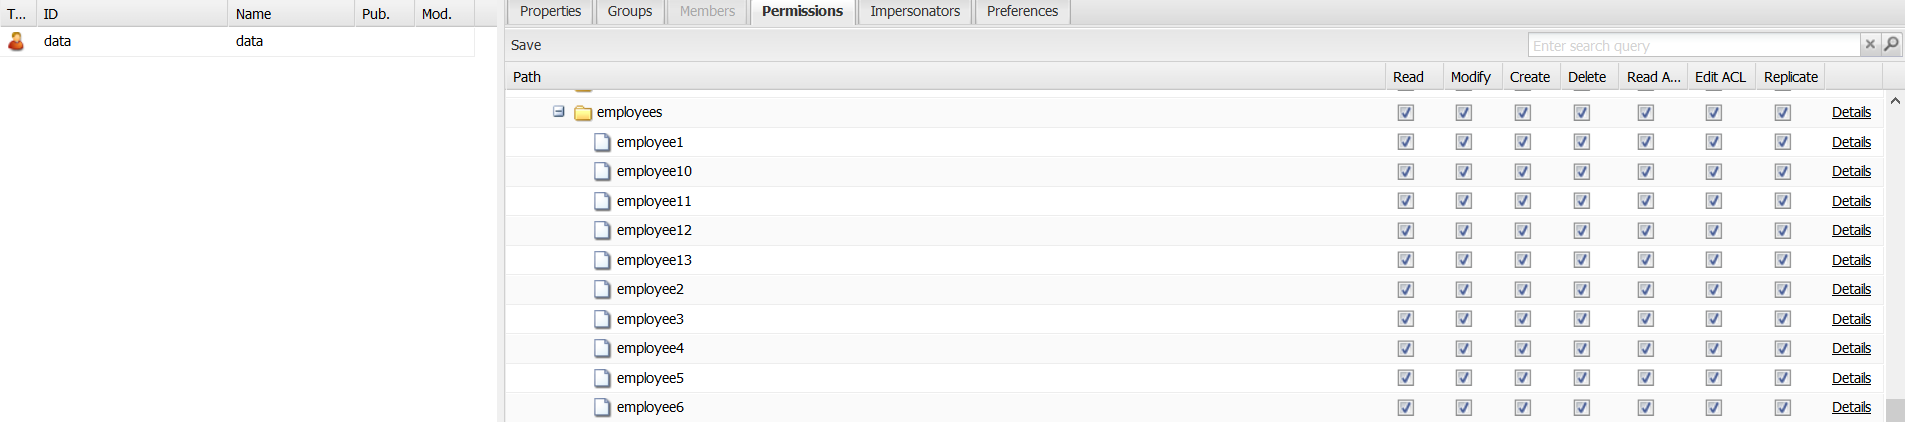Sort by the Name column header
This screenshot has height=422, width=1905.
coord(253,14)
